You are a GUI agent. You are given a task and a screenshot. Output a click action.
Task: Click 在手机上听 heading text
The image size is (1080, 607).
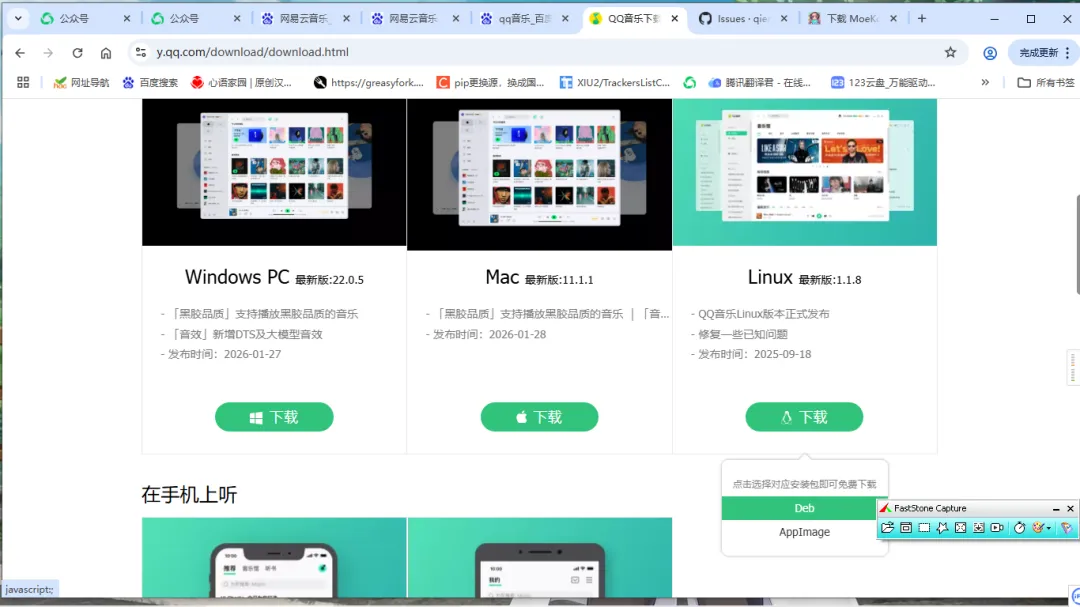[189, 495]
